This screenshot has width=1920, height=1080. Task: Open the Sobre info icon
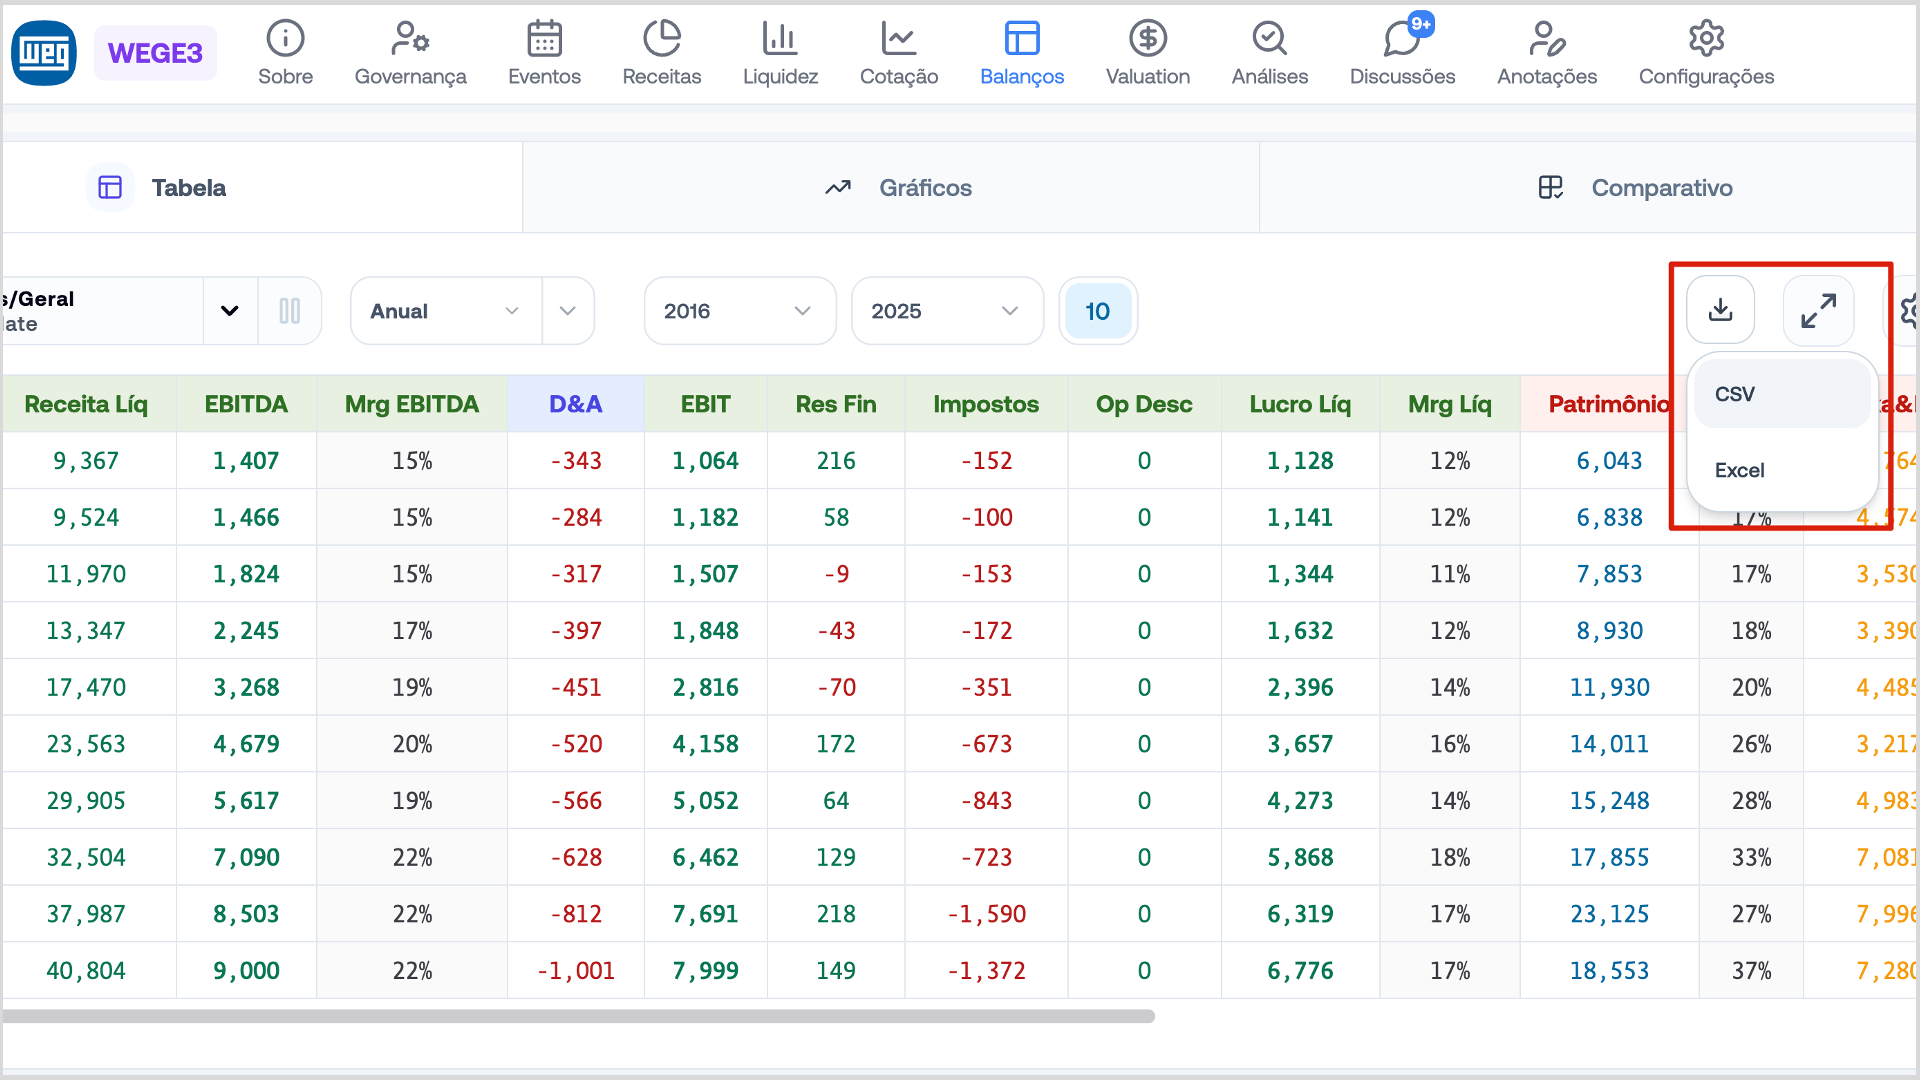coord(285,40)
